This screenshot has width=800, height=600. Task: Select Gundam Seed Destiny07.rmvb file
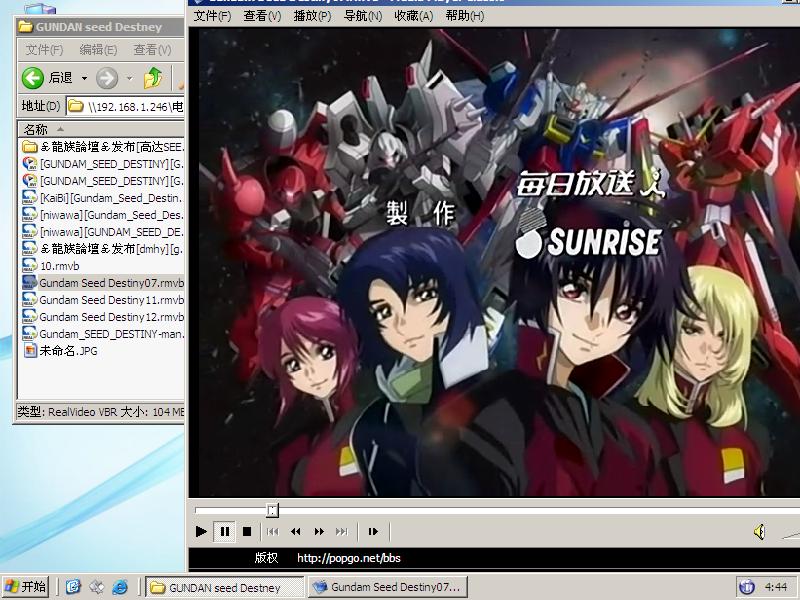point(103,283)
